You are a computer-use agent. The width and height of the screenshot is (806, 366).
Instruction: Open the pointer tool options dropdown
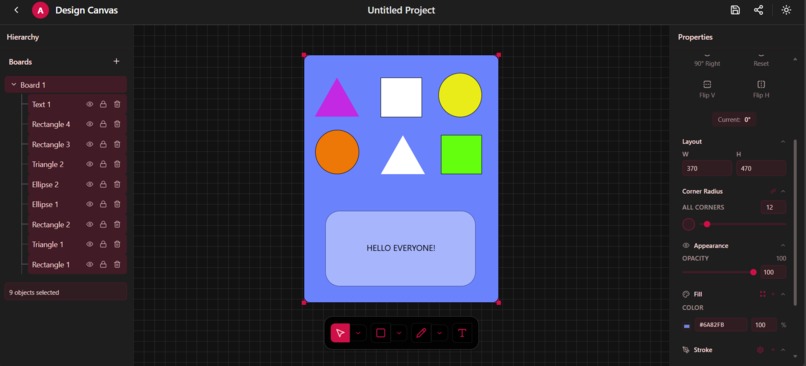[x=358, y=333]
